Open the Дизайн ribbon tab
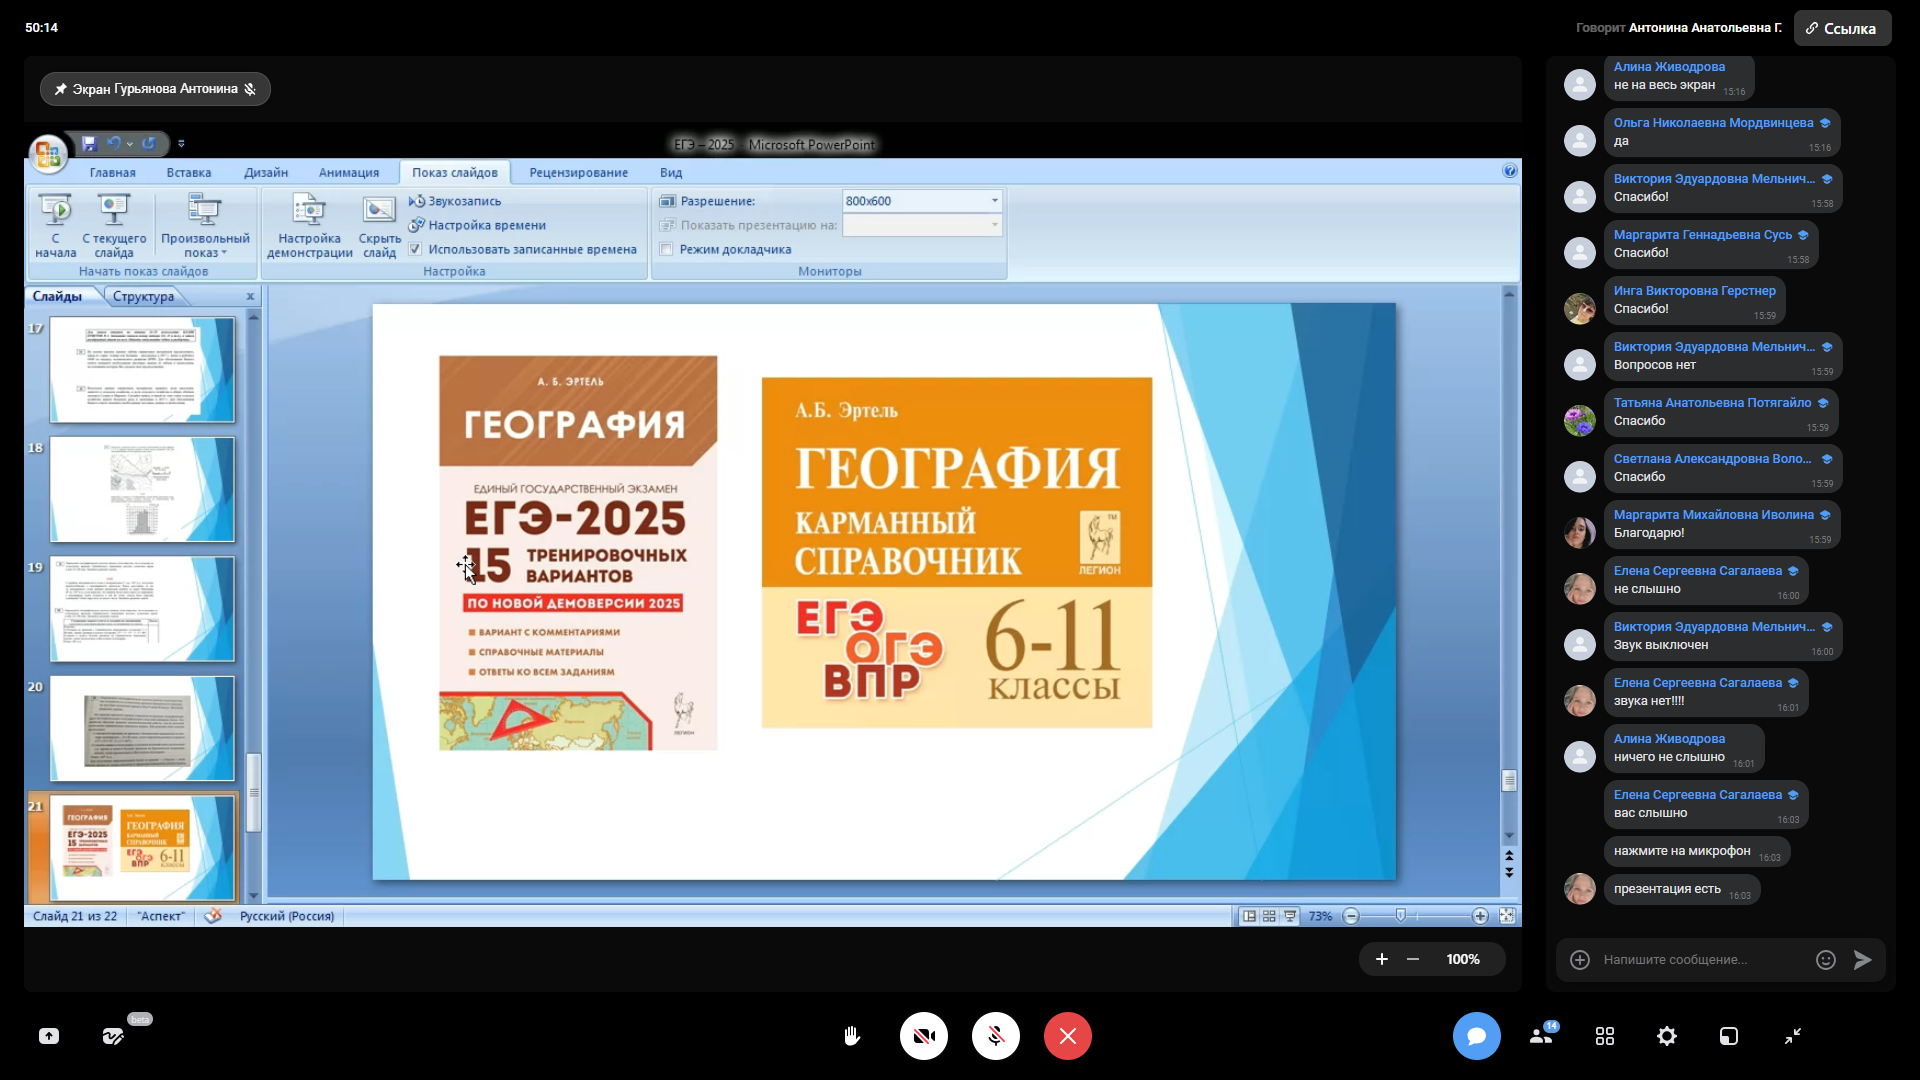Viewport: 1920px width, 1080px height. (266, 172)
